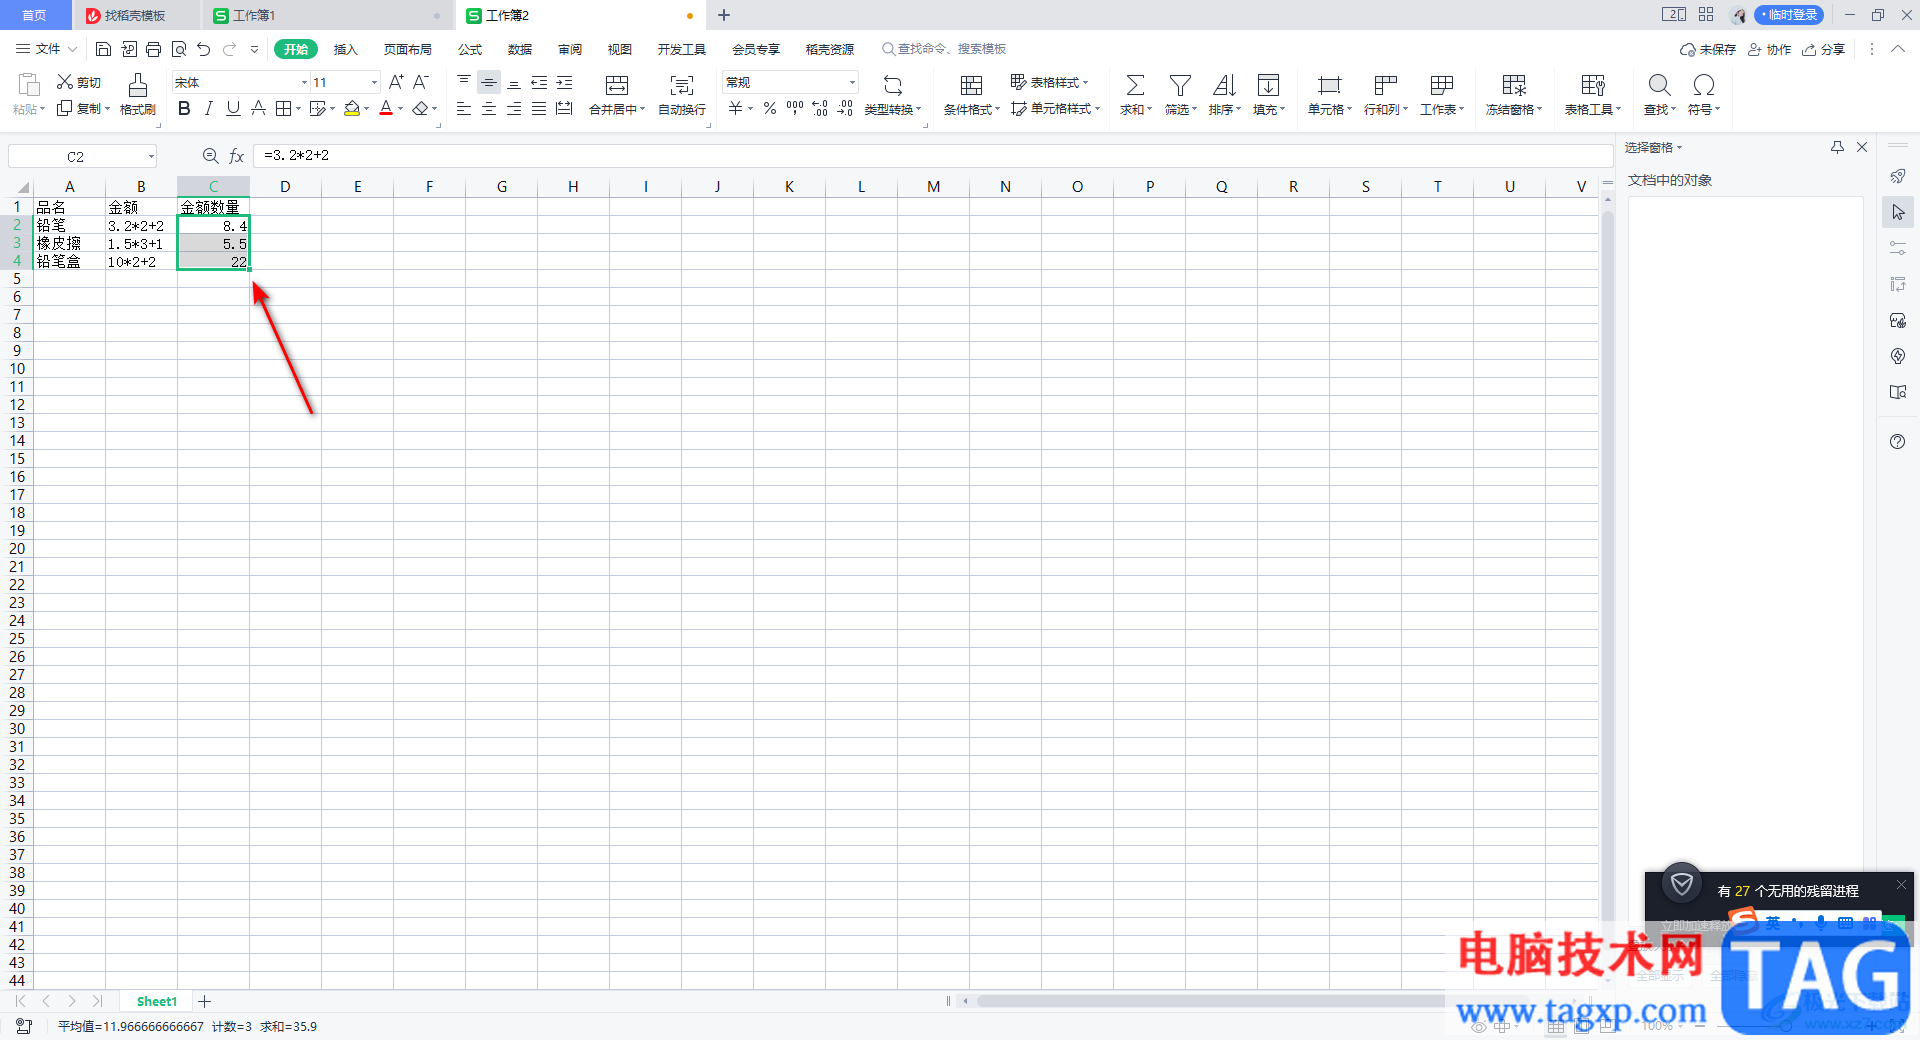Viewport: 1920px width, 1040px height.
Task: Select cell B2 containing 3.2*2+2
Action: coord(141,226)
